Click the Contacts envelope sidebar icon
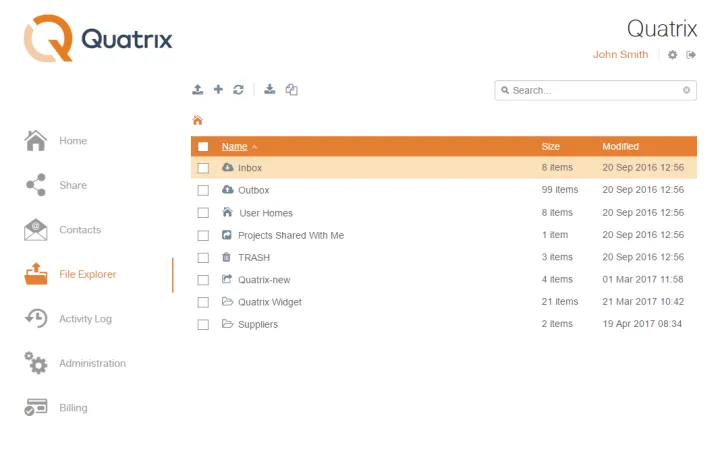The width and height of the screenshot is (720, 474). [36, 230]
